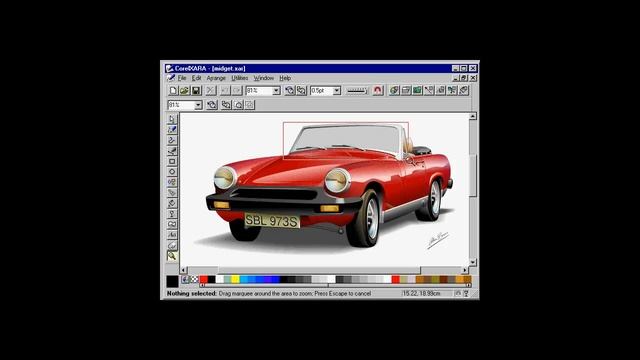This screenshot has height=360, width=640.
Task: Click the Open file folder icon
Action: (184, 91)
